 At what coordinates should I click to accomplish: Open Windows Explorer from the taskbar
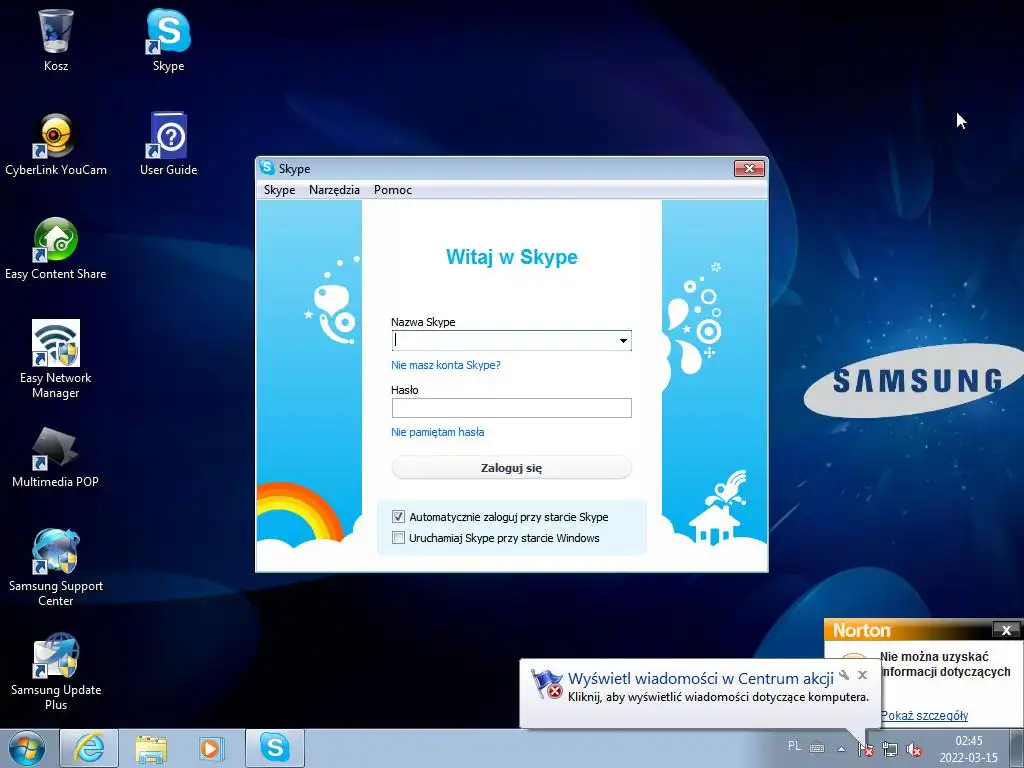[151, 748]
